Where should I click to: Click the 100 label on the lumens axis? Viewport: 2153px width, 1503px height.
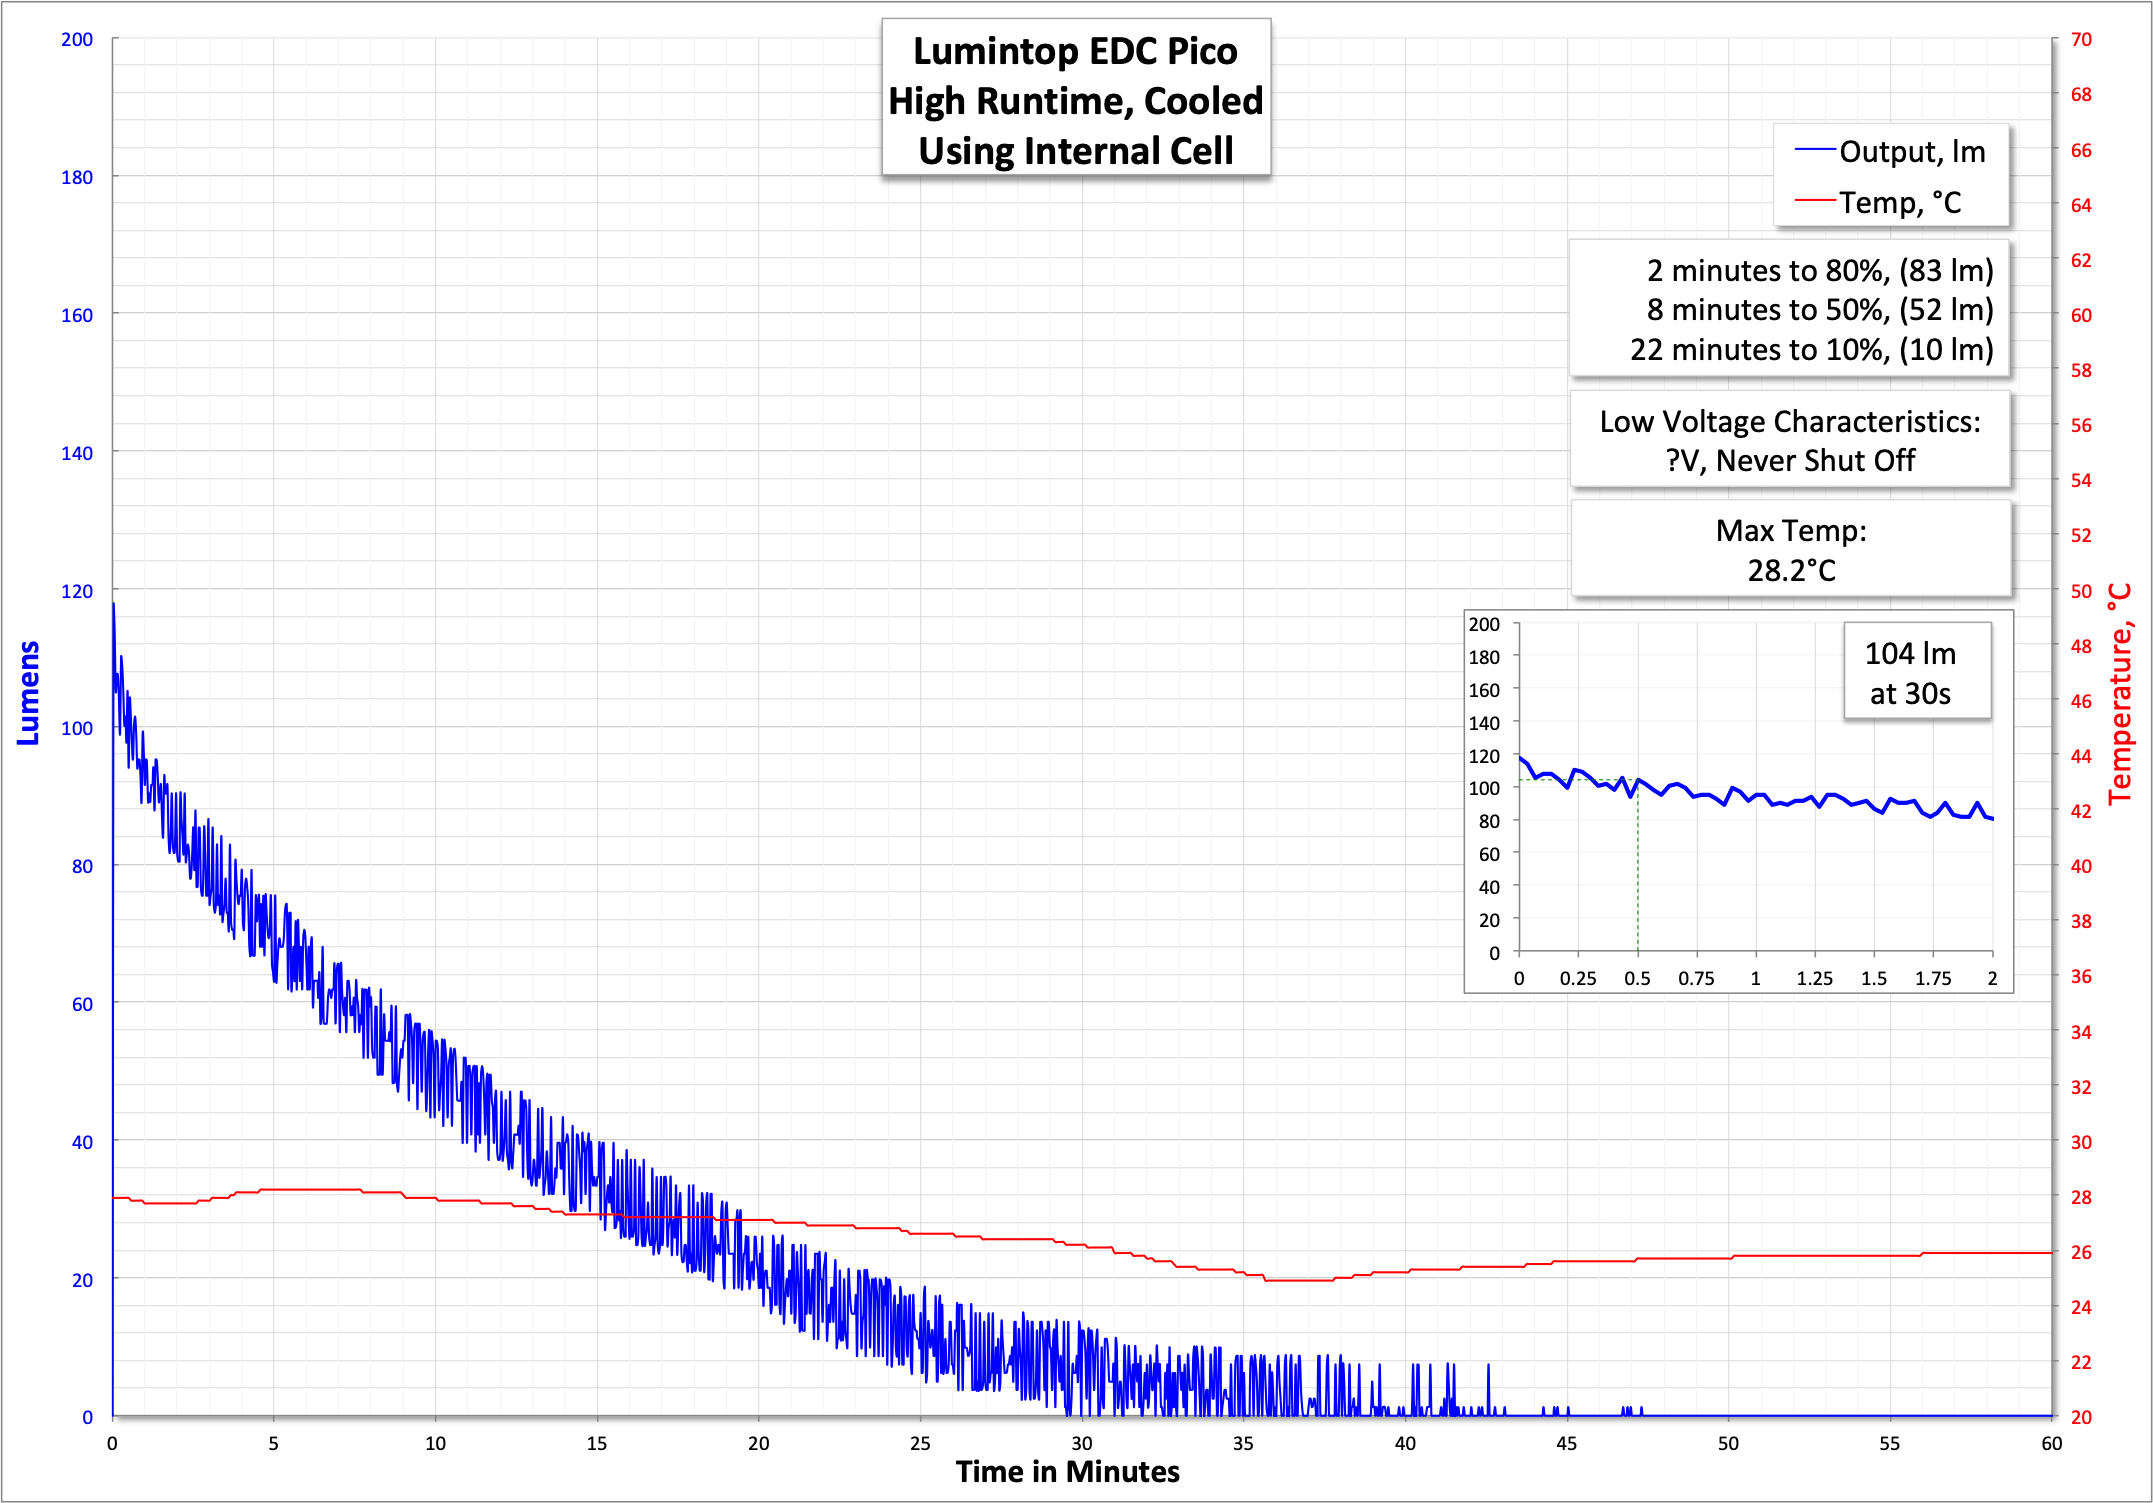[x=77, y=728]
